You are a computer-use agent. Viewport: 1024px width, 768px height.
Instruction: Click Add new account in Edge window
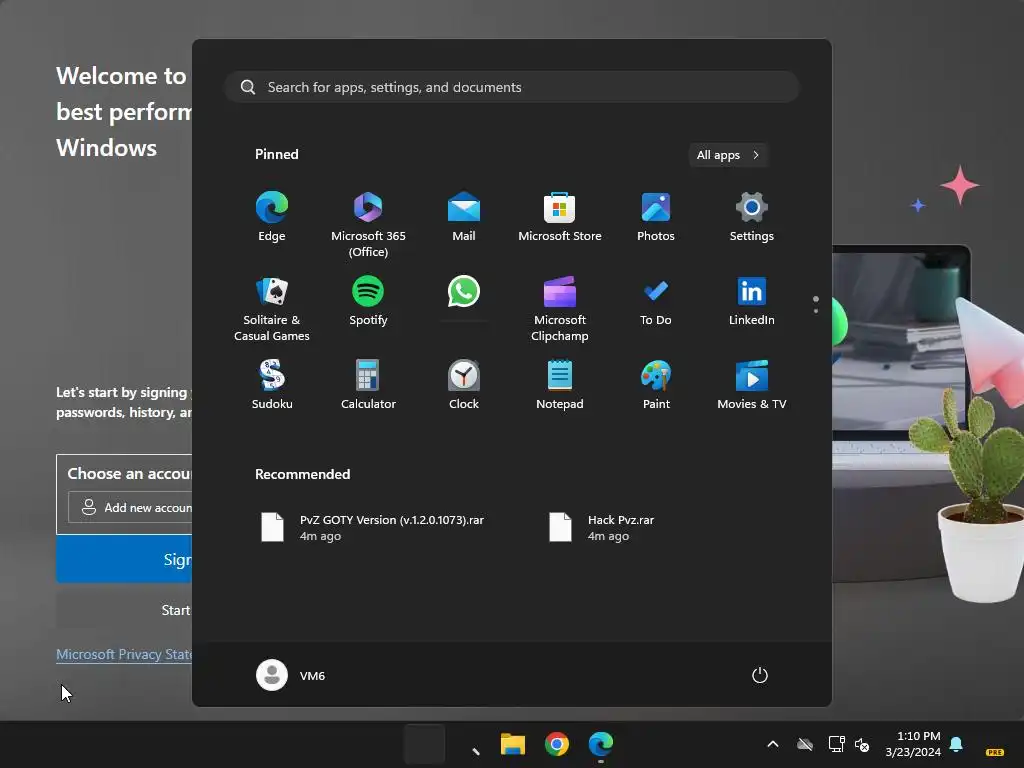point(131,507)
